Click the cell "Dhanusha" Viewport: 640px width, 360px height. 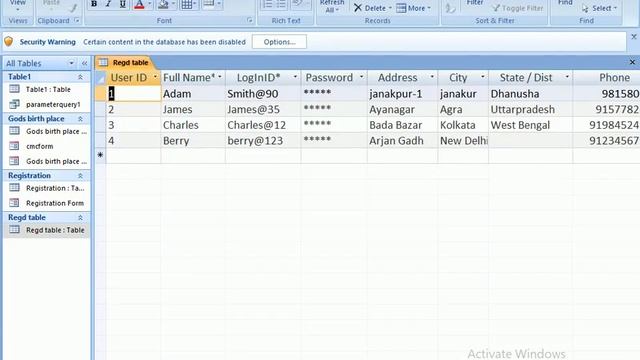[530, 93]
